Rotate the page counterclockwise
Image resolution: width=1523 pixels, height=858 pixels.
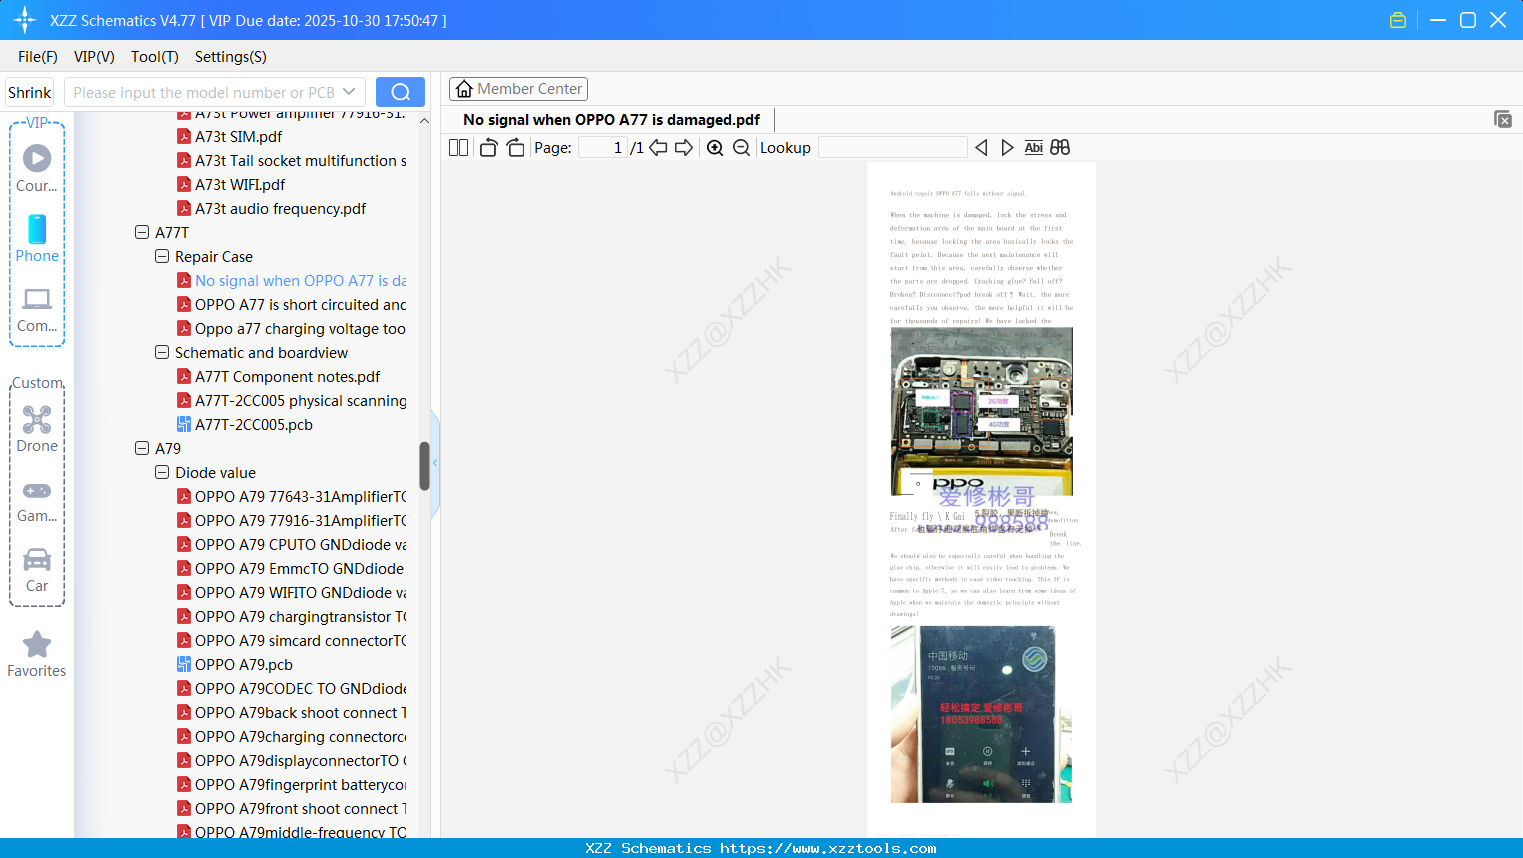(488, 148)
